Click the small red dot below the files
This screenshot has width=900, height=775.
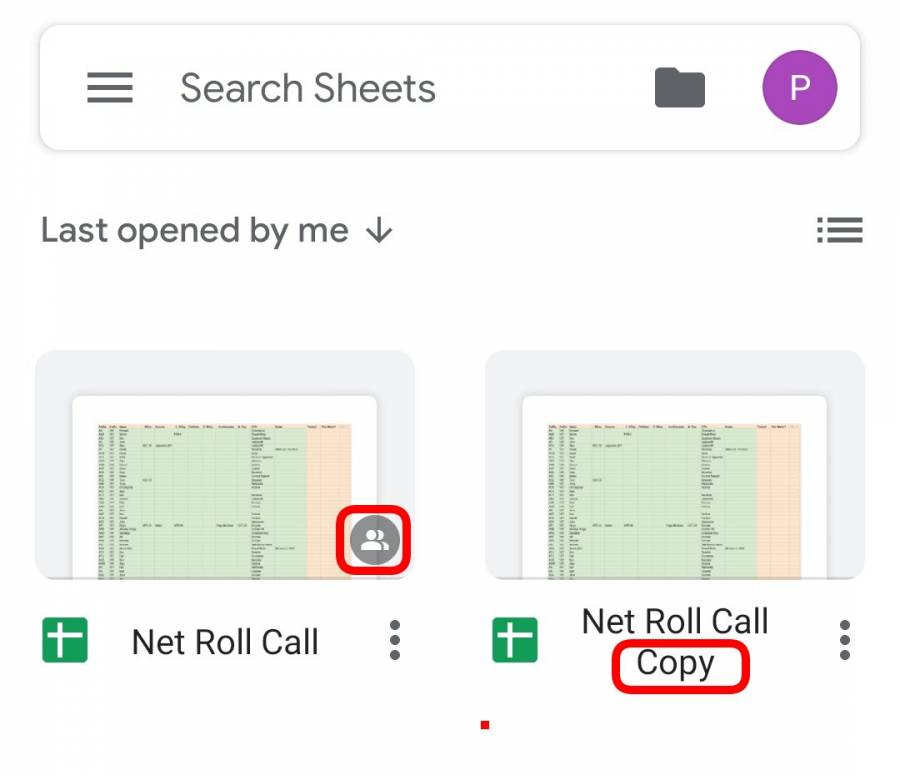click(485, 725)
